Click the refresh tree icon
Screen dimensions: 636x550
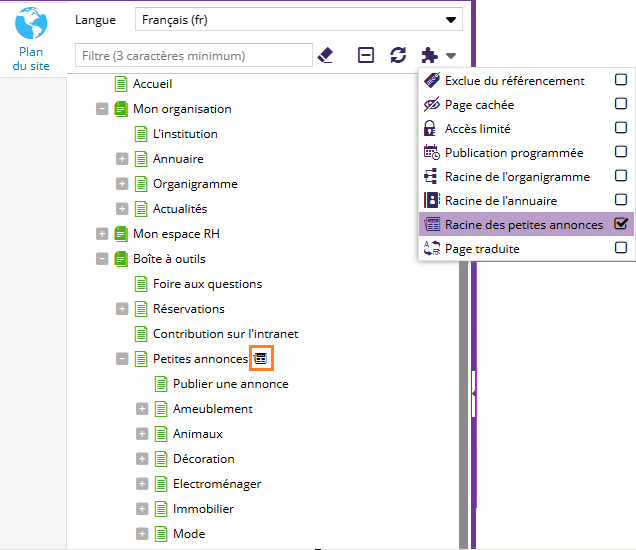[x=398, y=55]
